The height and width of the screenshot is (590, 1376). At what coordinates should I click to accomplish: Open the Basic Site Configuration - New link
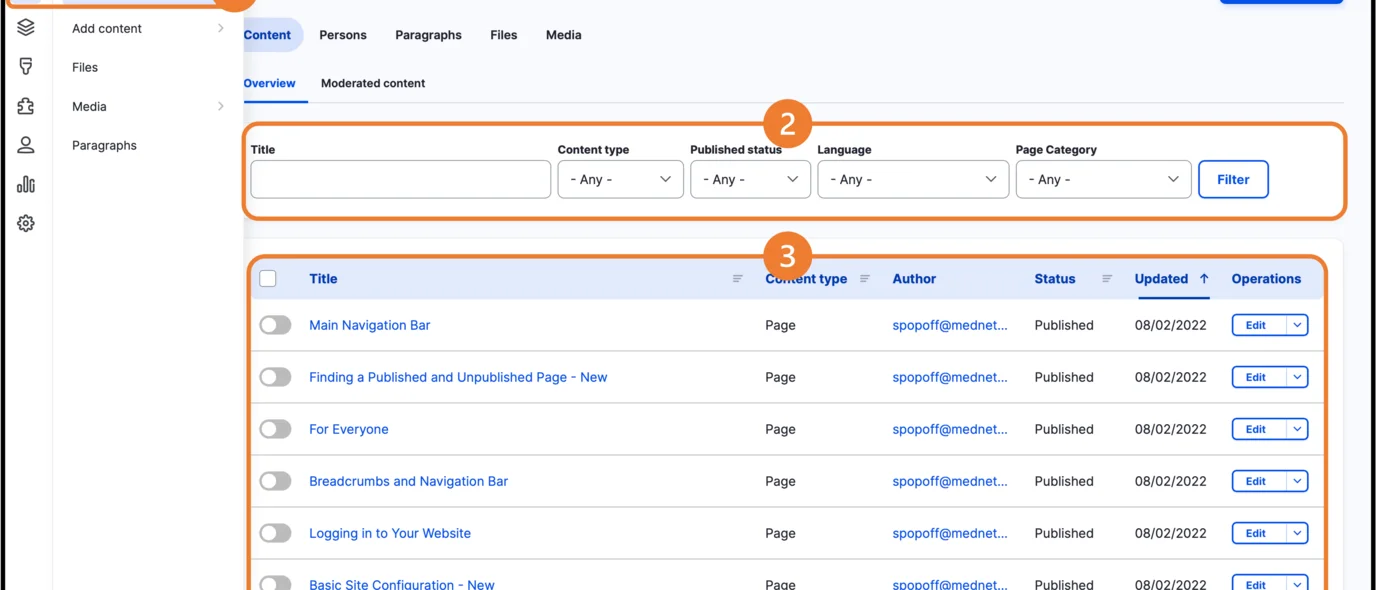[x=401, y=584]
